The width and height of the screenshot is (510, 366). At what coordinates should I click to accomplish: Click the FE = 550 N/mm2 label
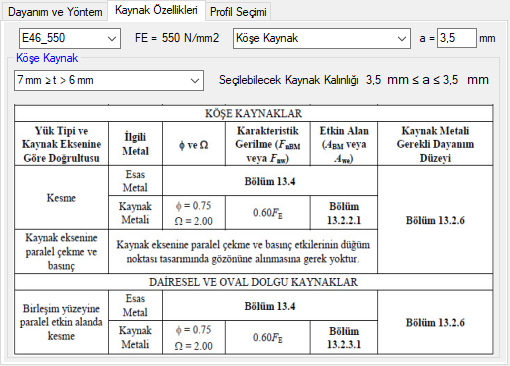pyautogui.click(x=177, y=38)
